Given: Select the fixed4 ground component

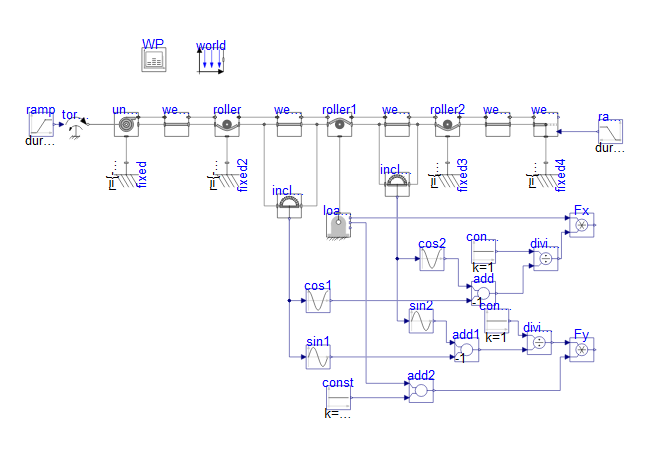Looking at the screenshot, I should coord(546,180).
